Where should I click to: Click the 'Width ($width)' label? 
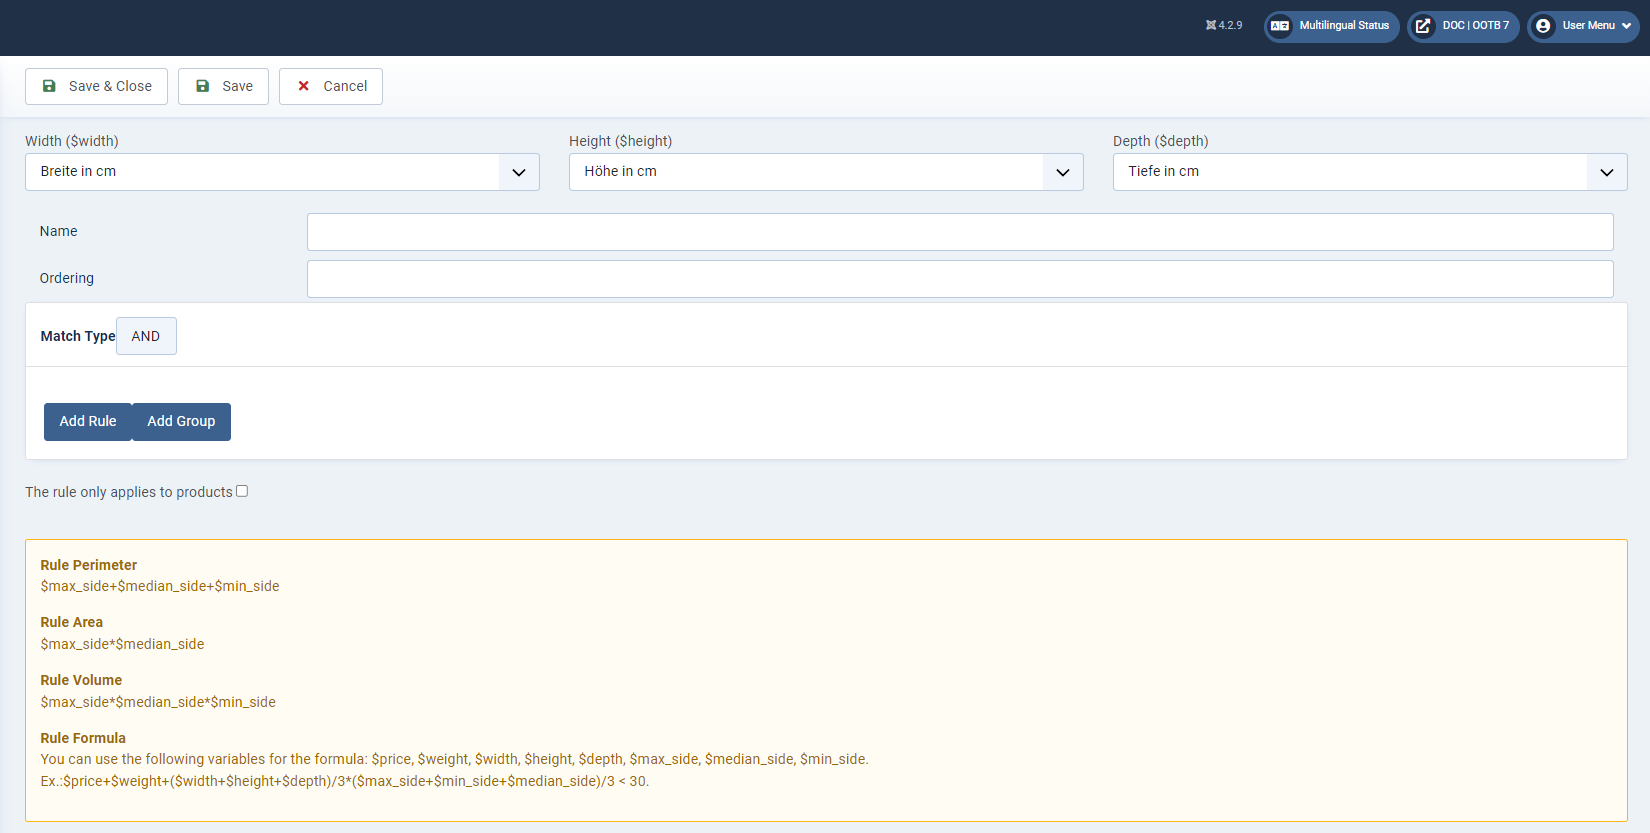72,141
